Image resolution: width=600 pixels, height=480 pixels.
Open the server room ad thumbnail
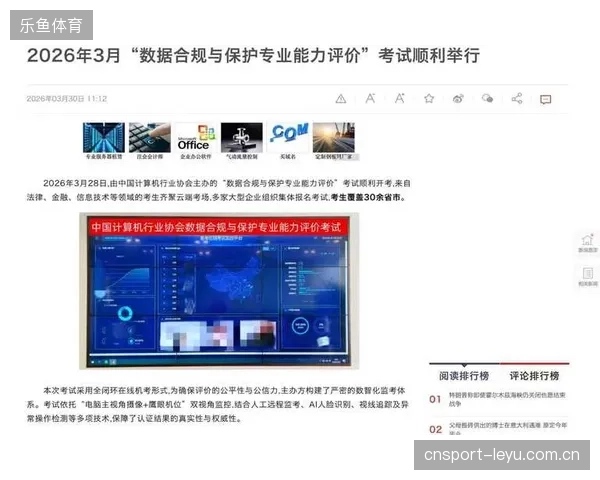(104, 140)
